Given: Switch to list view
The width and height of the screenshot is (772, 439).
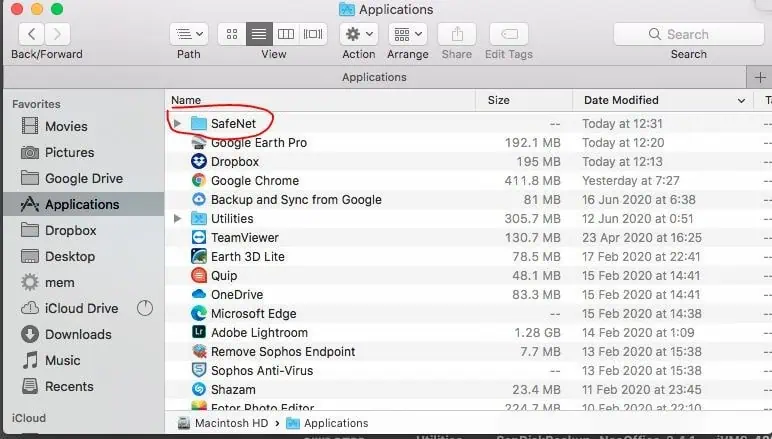Looking at the screenshot, I should 259,34.
